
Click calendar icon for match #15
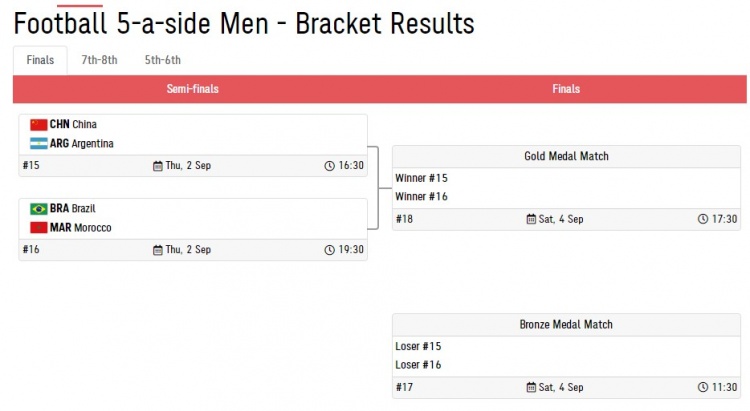pos(158,166)
